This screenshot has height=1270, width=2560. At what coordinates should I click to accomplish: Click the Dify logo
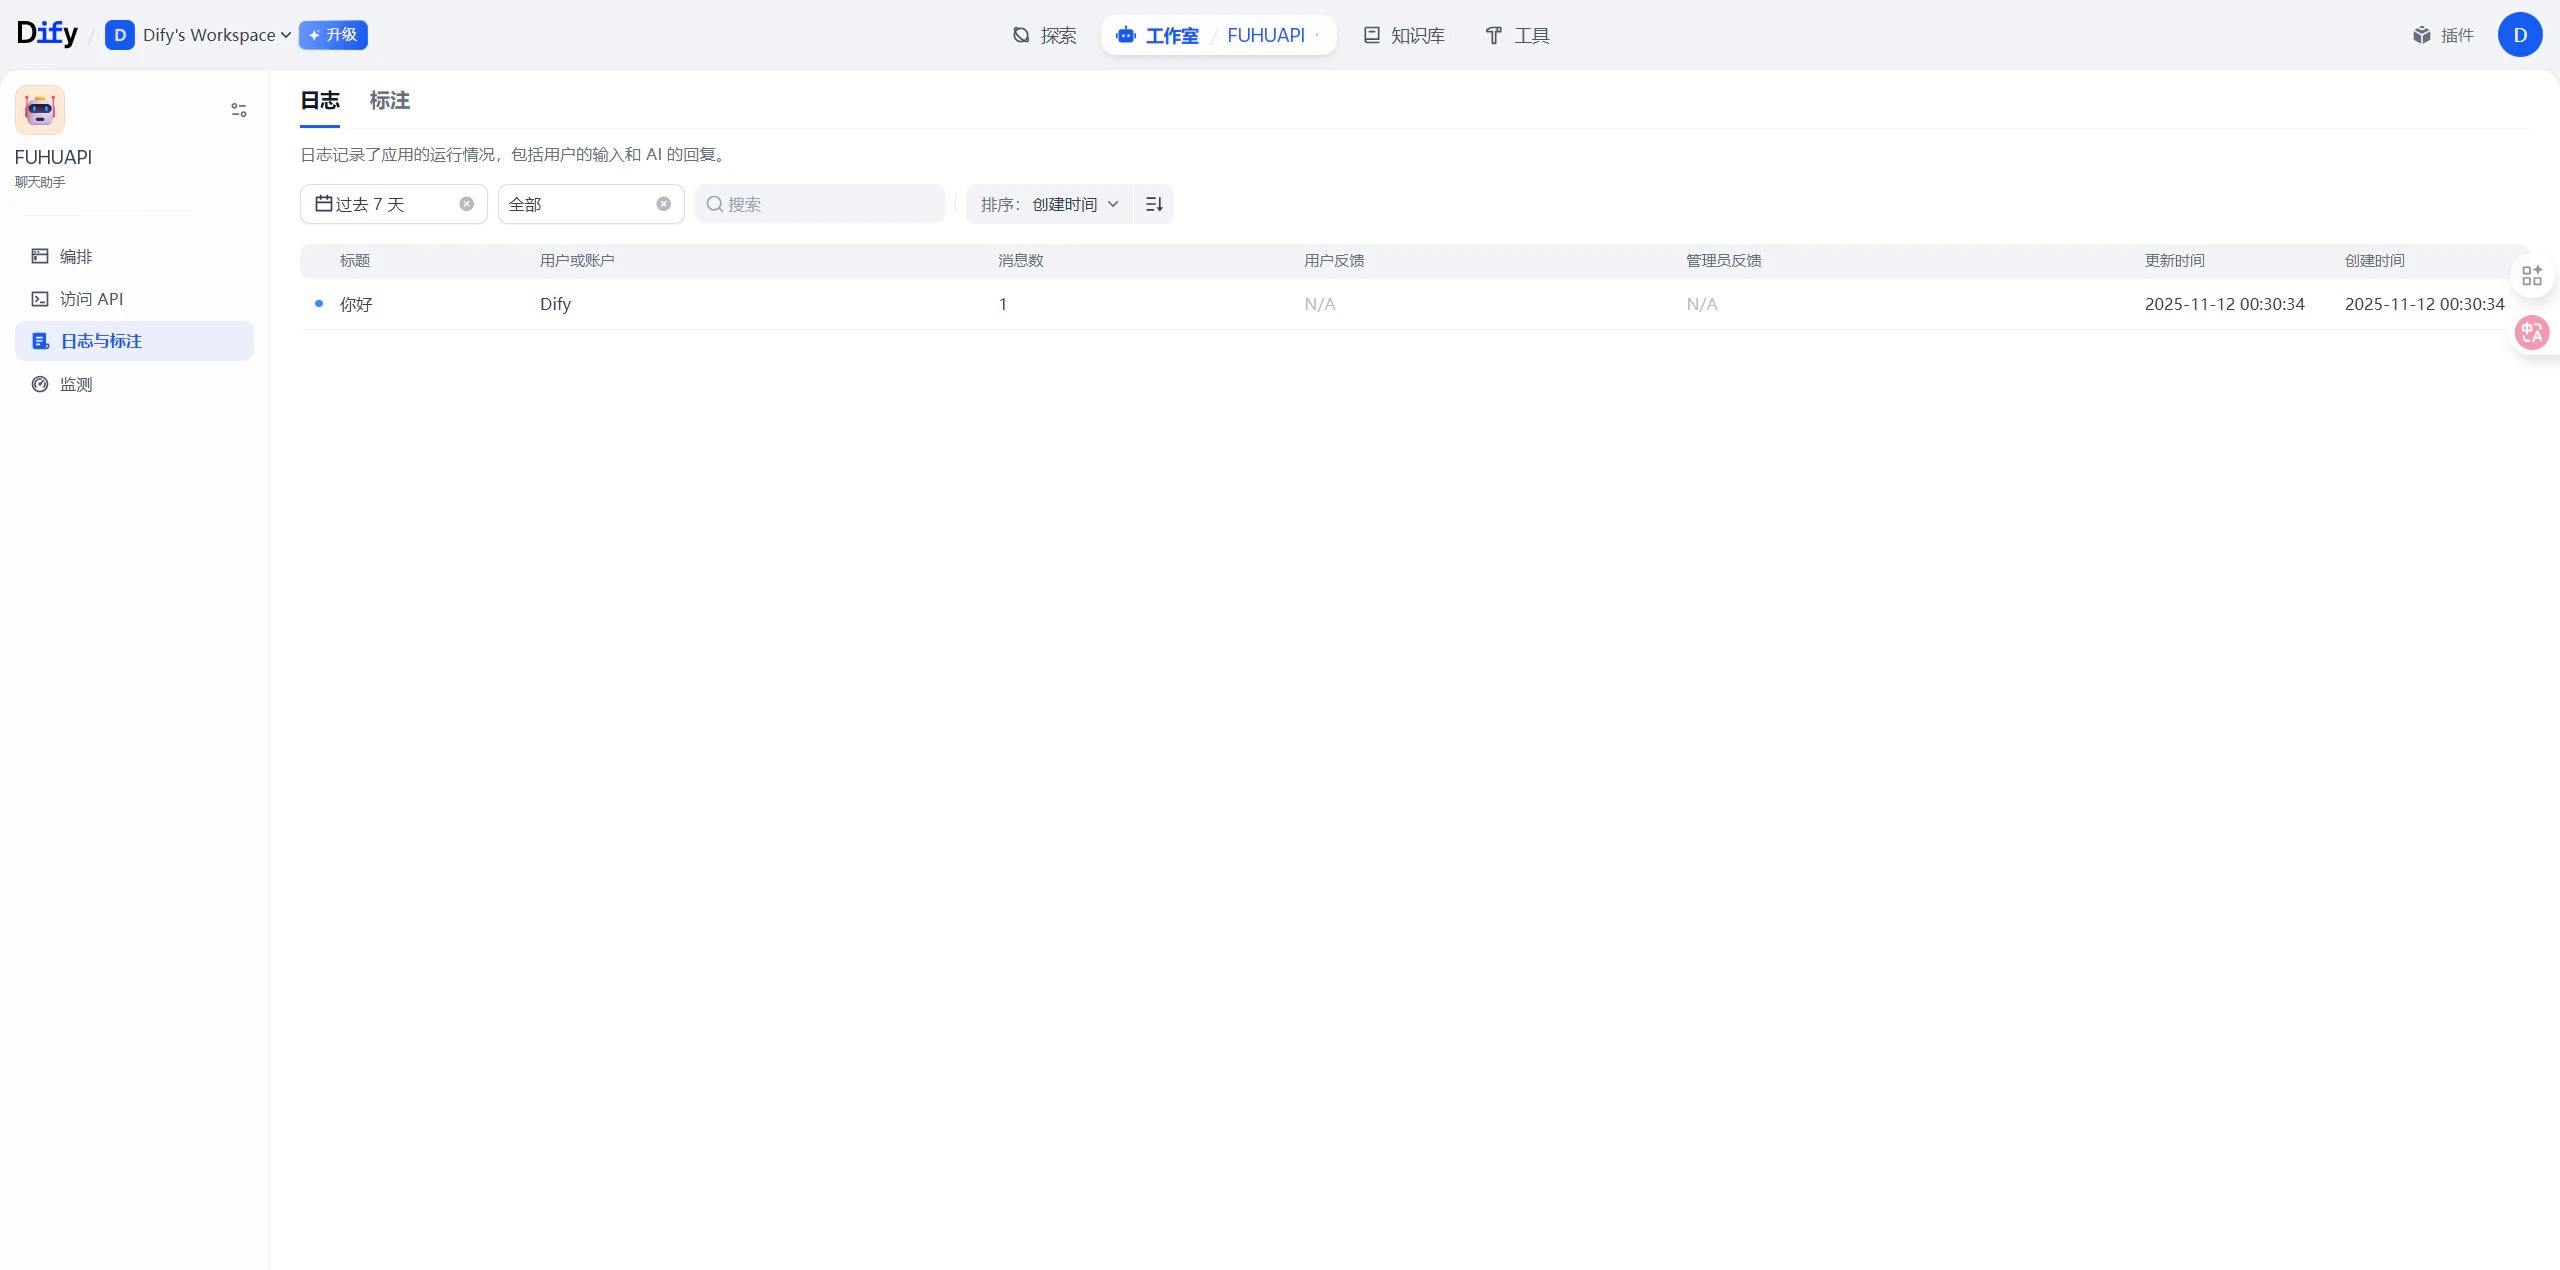point(47,34)
